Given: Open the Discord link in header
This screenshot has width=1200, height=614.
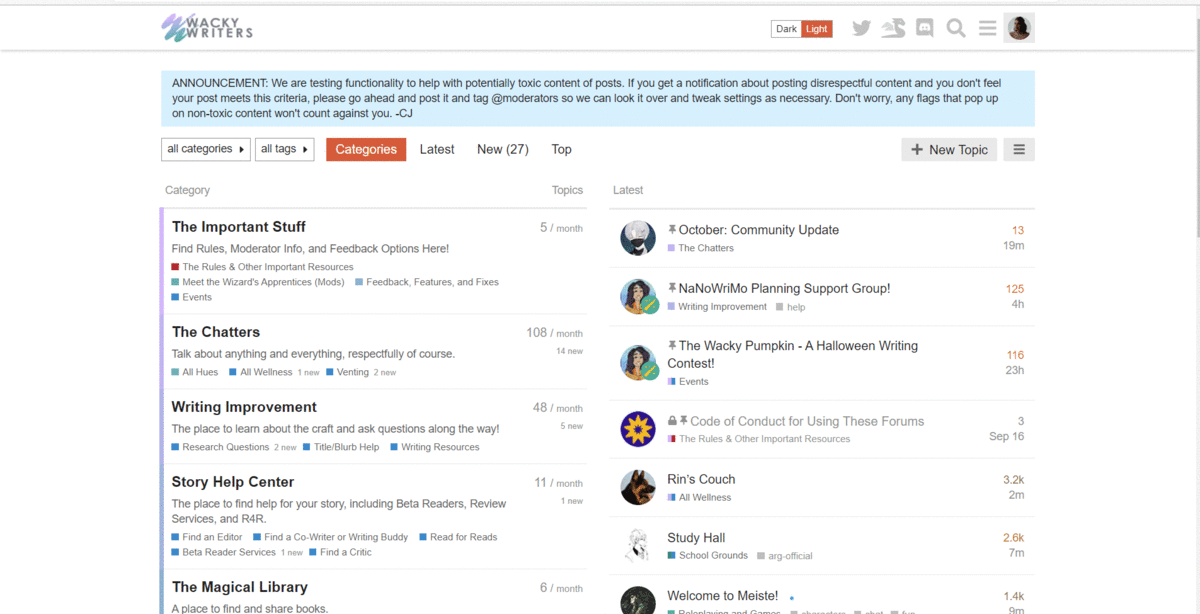Looking at the screenshot, I should coord(925,28).
